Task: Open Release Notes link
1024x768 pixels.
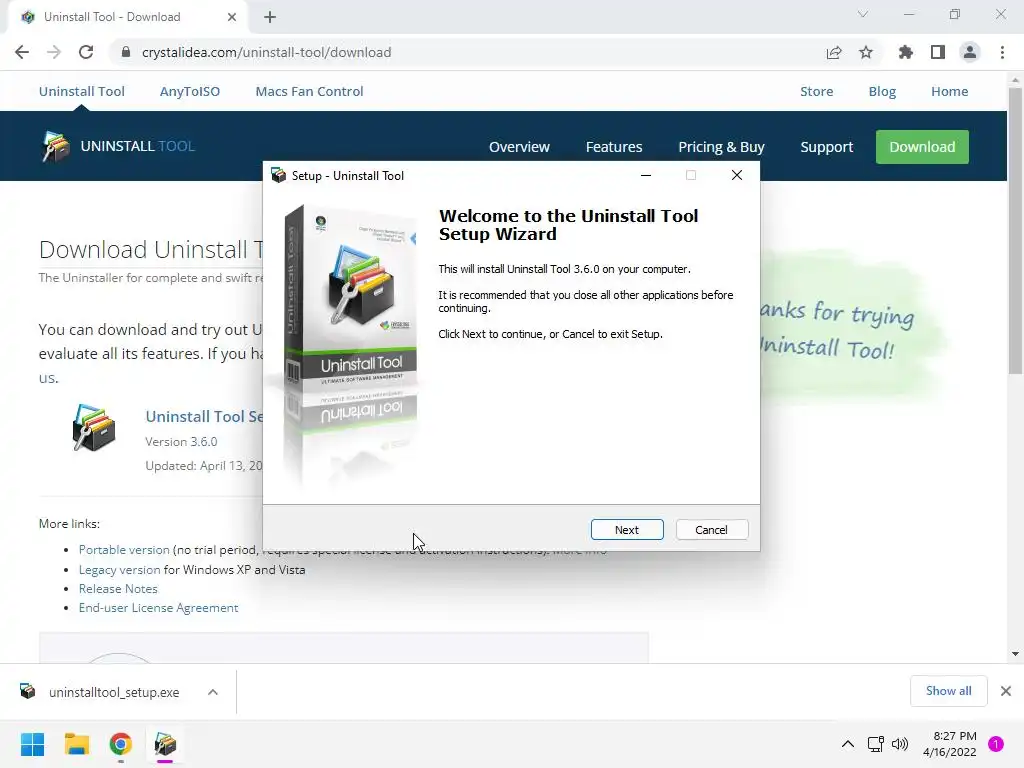Action: click(118, 588)
